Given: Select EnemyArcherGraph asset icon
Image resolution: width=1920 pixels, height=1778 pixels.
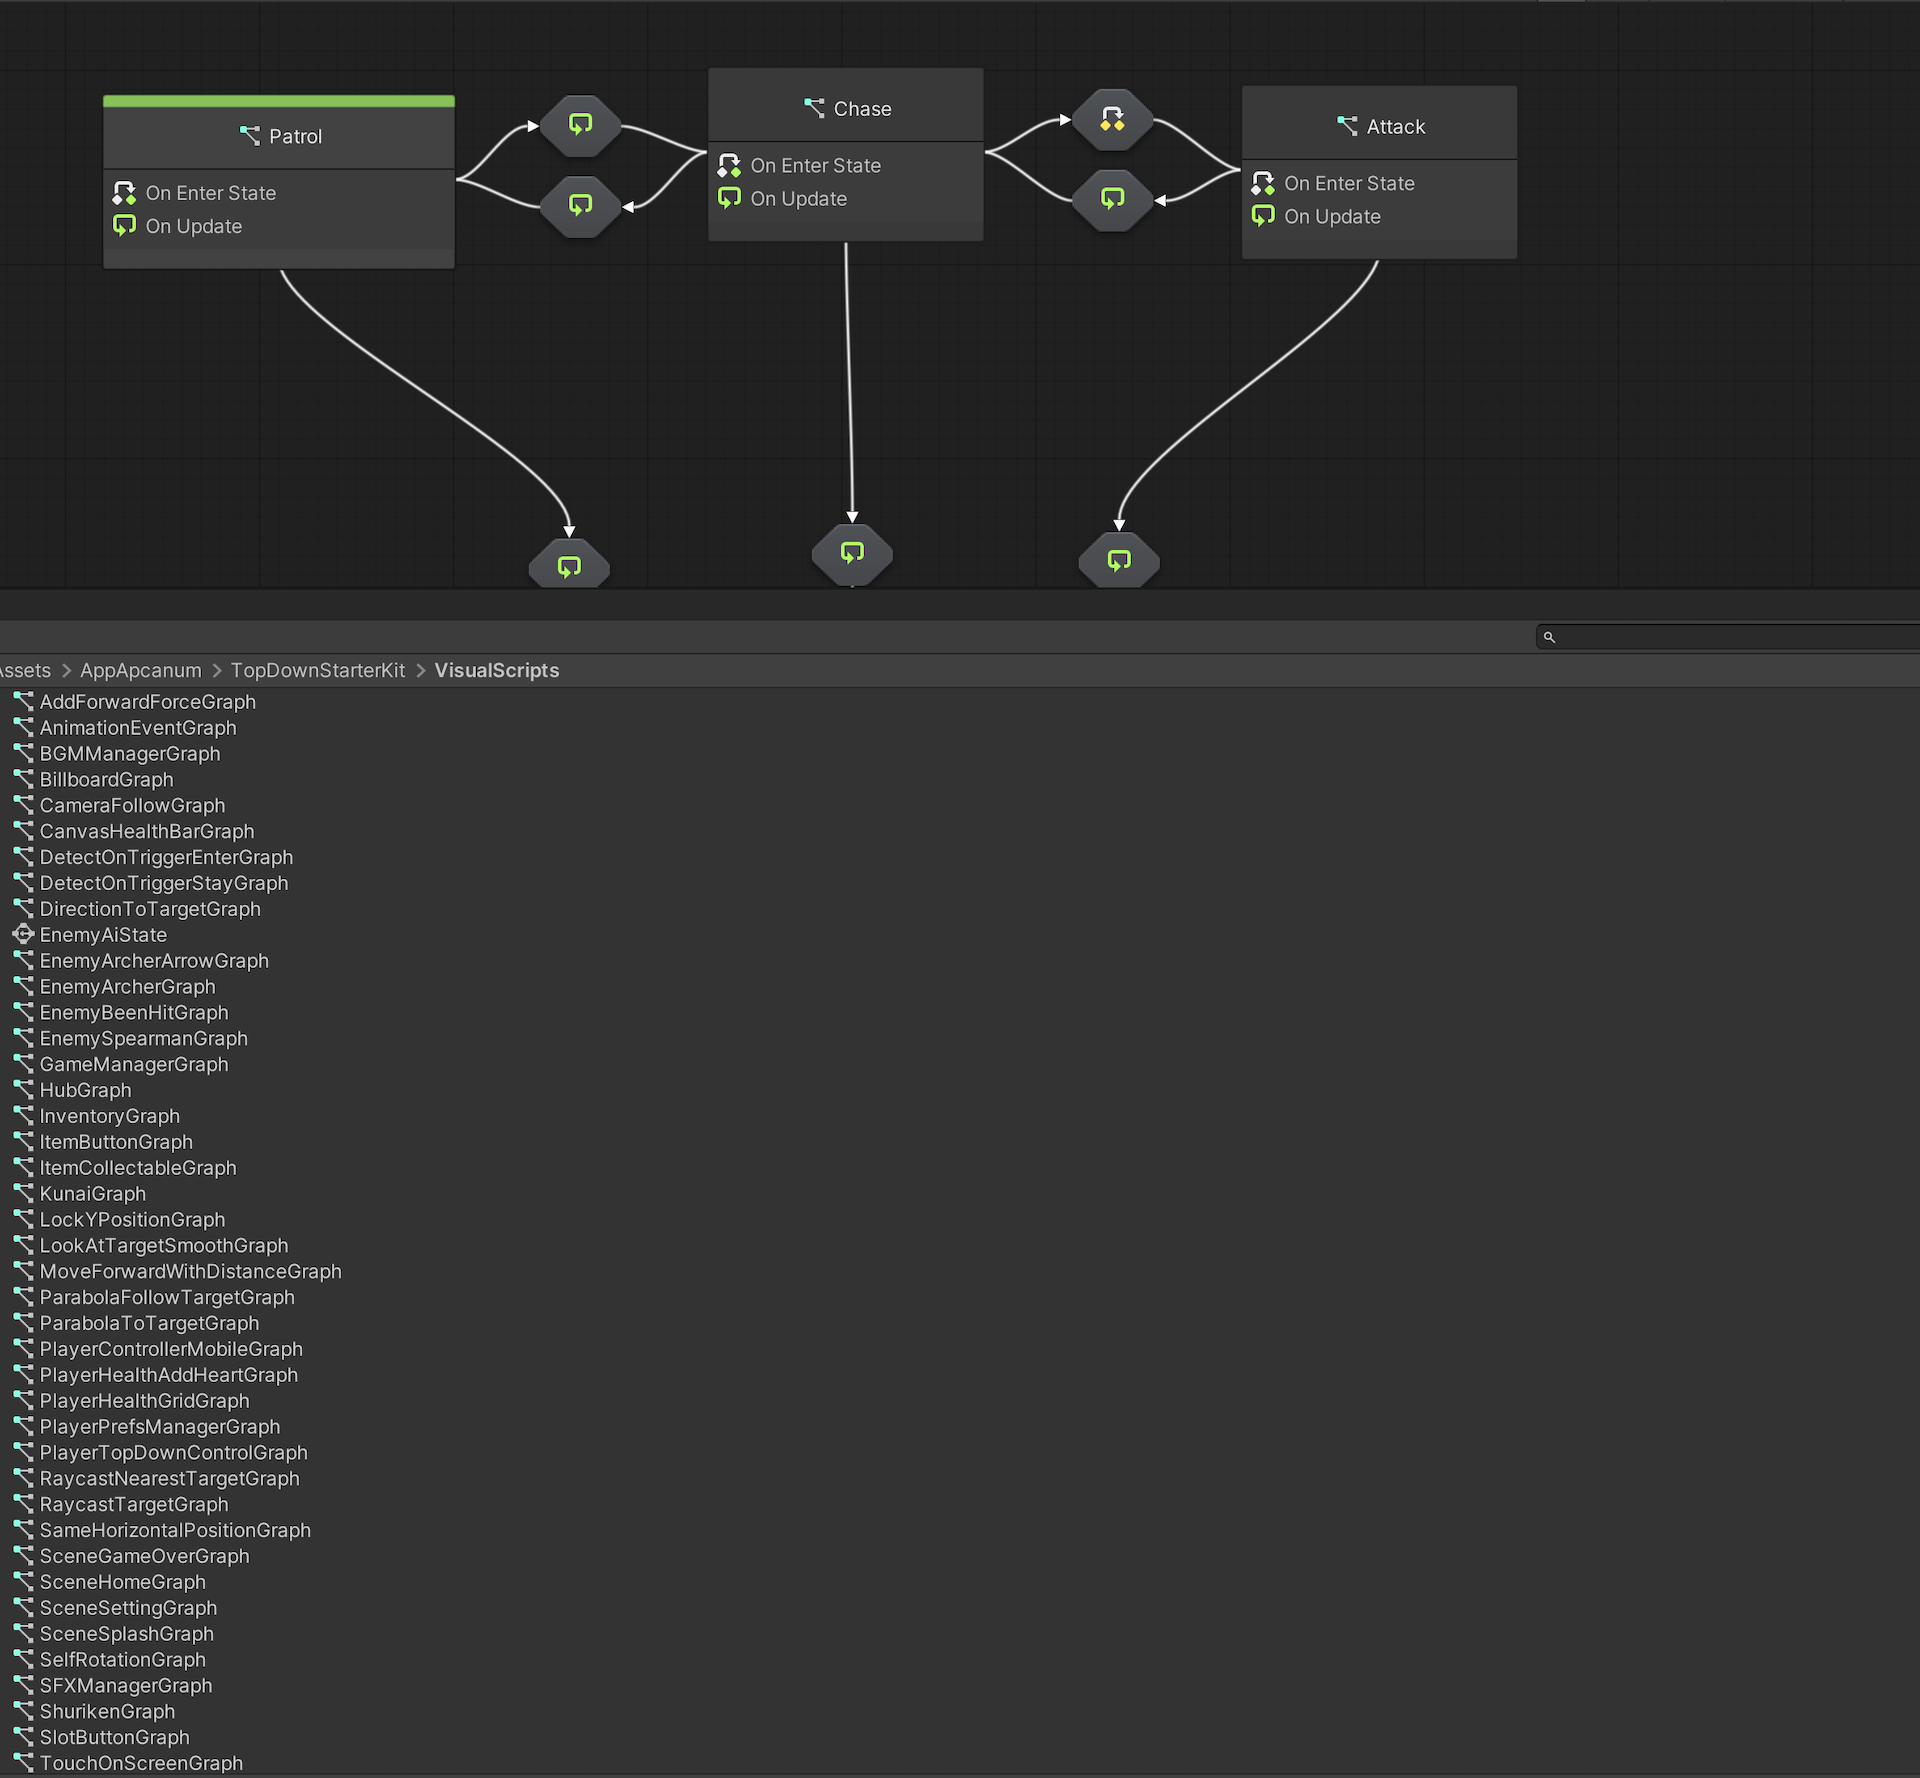Looking at the screenshot, I should click(23, 987).
